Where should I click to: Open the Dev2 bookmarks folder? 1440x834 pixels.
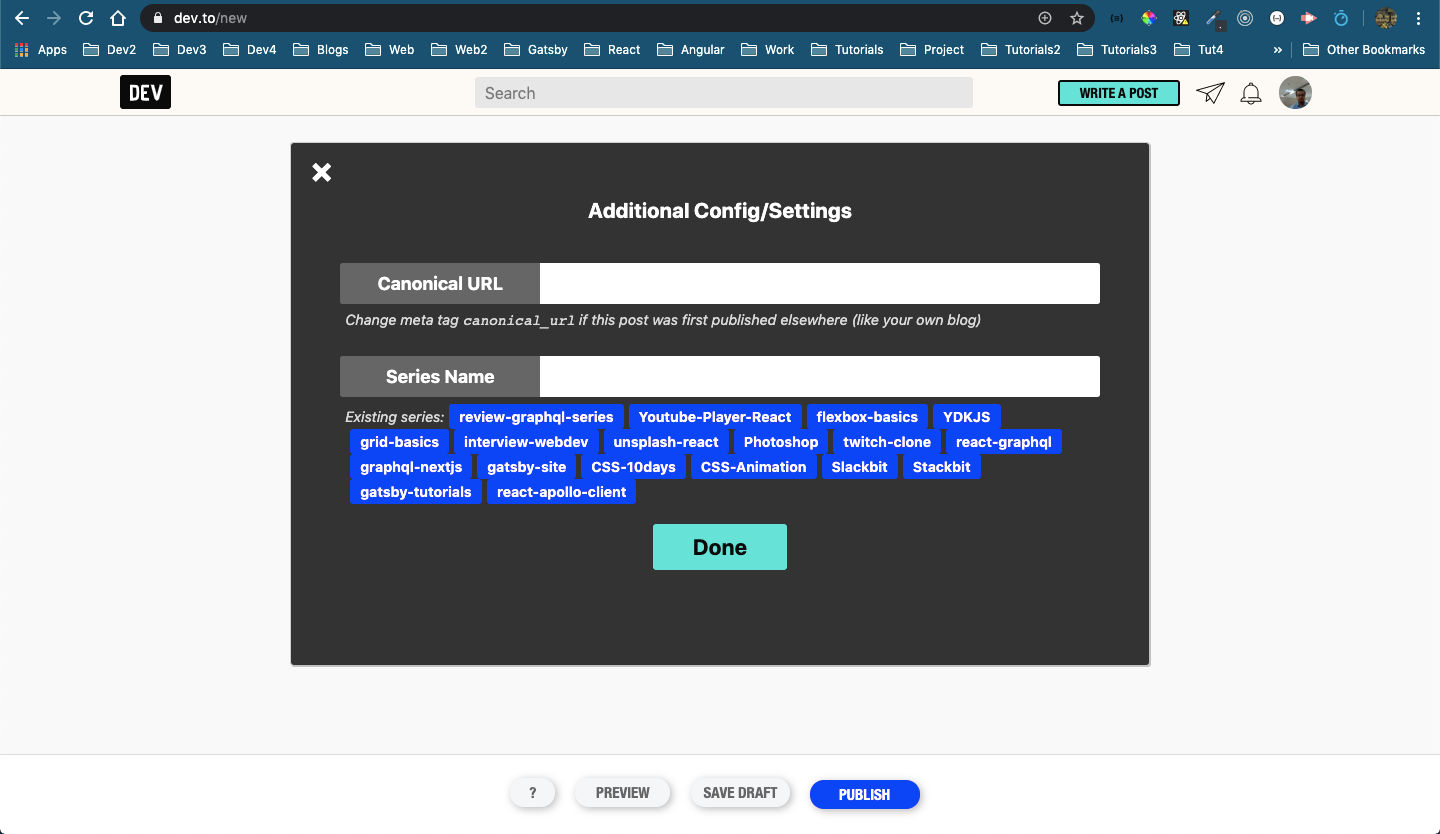(110, 49)
